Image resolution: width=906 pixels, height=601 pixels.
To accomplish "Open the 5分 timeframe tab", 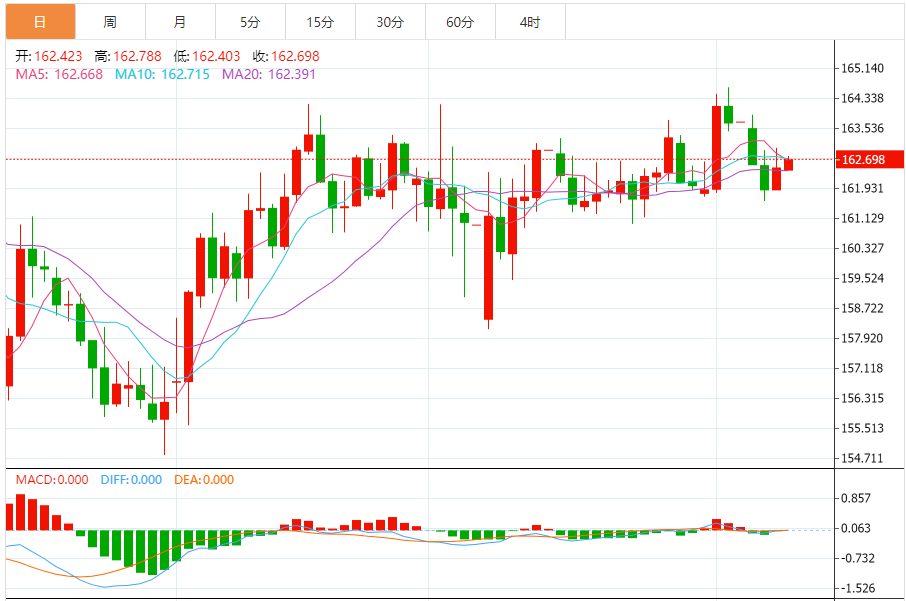I will 250,22.
